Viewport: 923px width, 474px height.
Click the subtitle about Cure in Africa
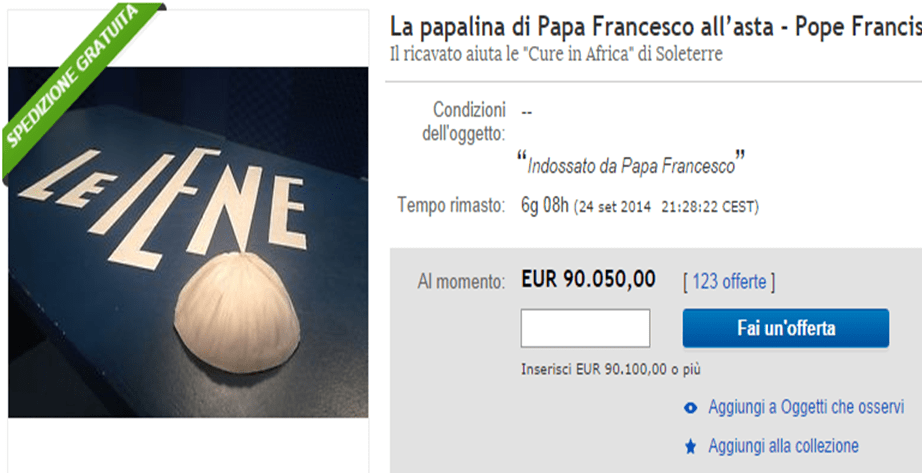pos(556,54)
